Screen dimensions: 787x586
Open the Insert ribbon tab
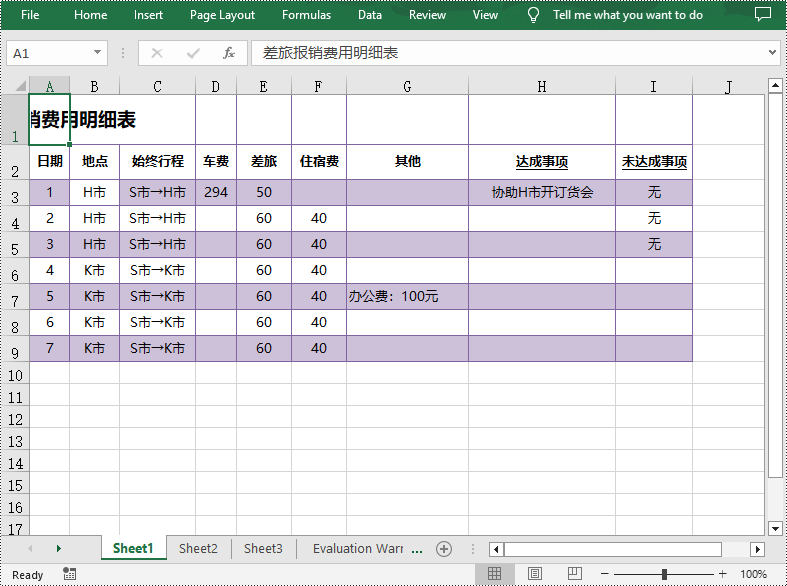tap(148, 15)
